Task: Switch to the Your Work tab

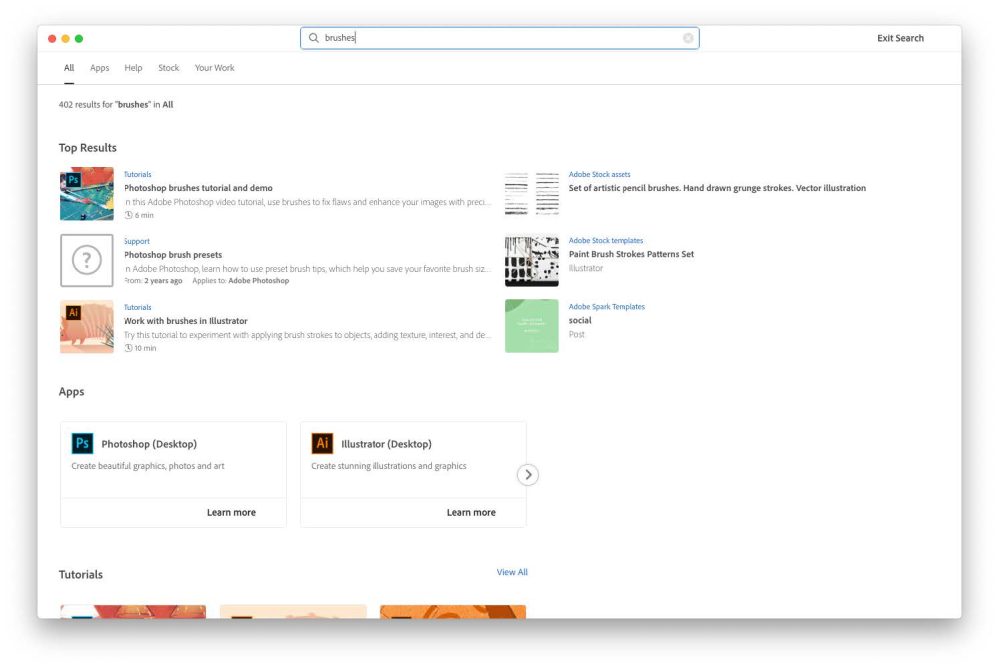Action: 214,67
